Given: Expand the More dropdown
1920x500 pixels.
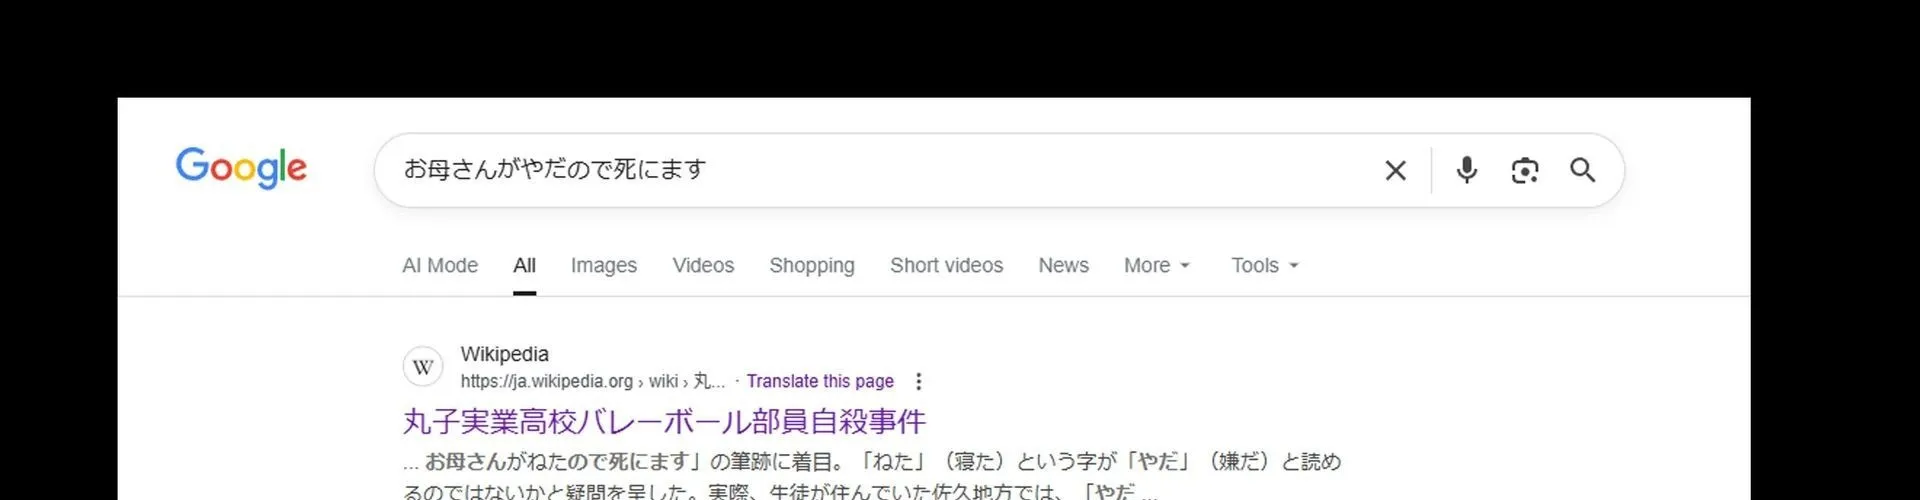Looking at the screenshot, I should 1157,265.
